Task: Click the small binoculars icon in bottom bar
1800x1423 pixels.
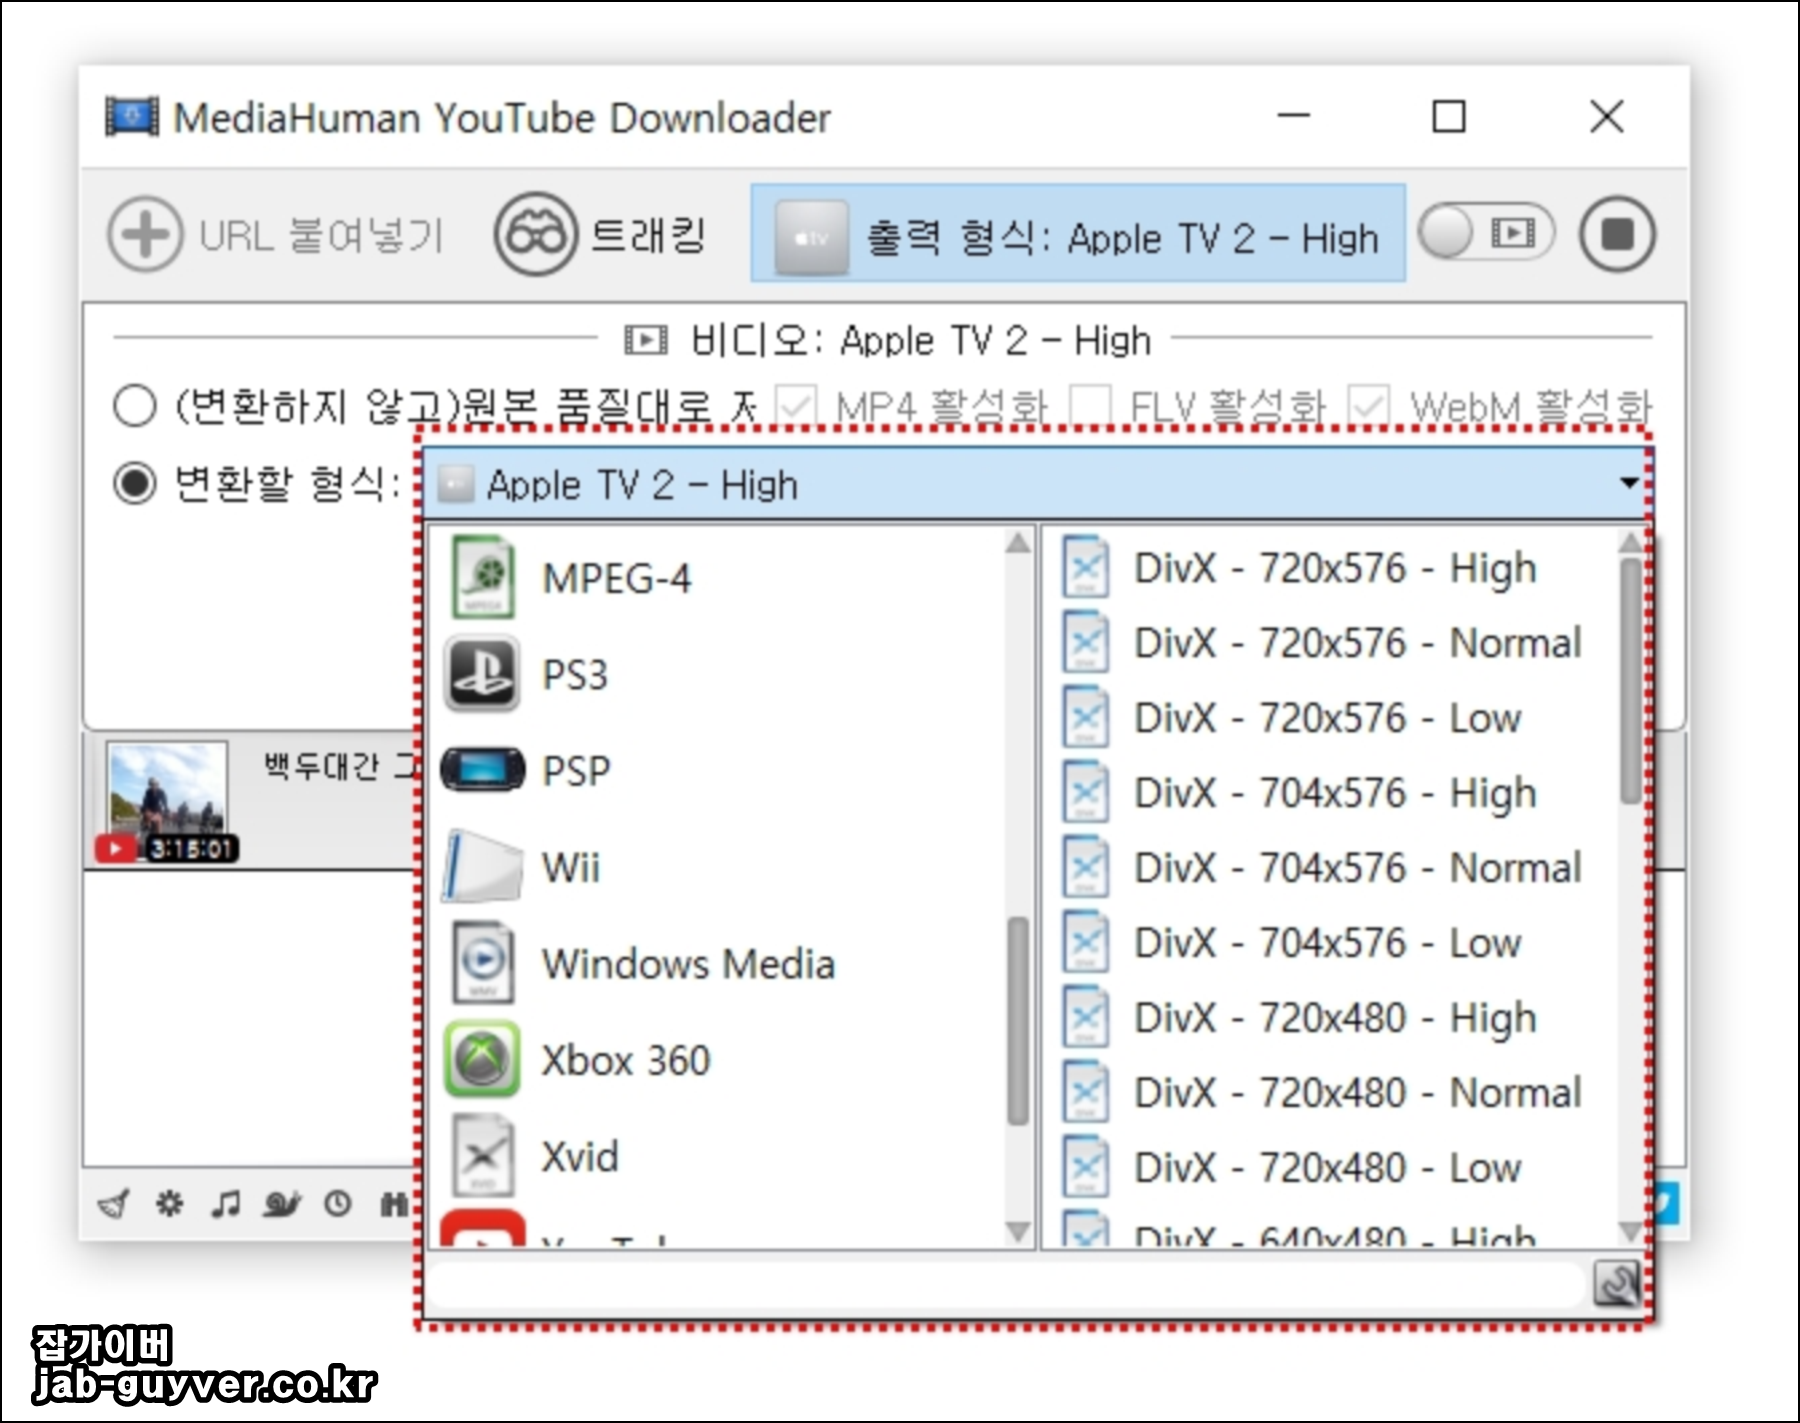Action: coord(394,1204)
